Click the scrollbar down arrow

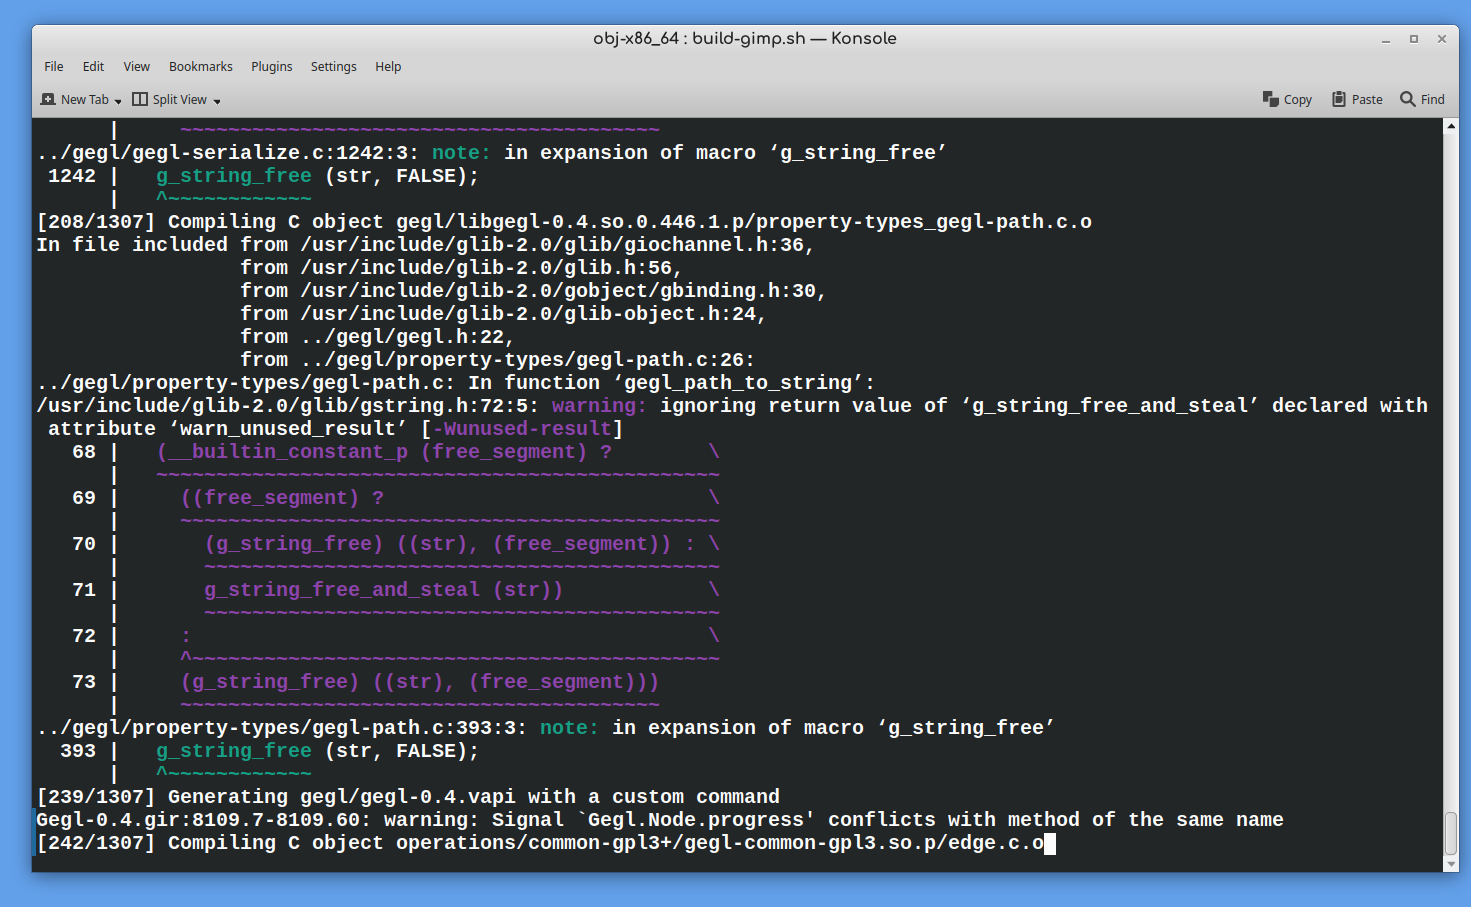pyautogui.click(x=1451, y=864)
